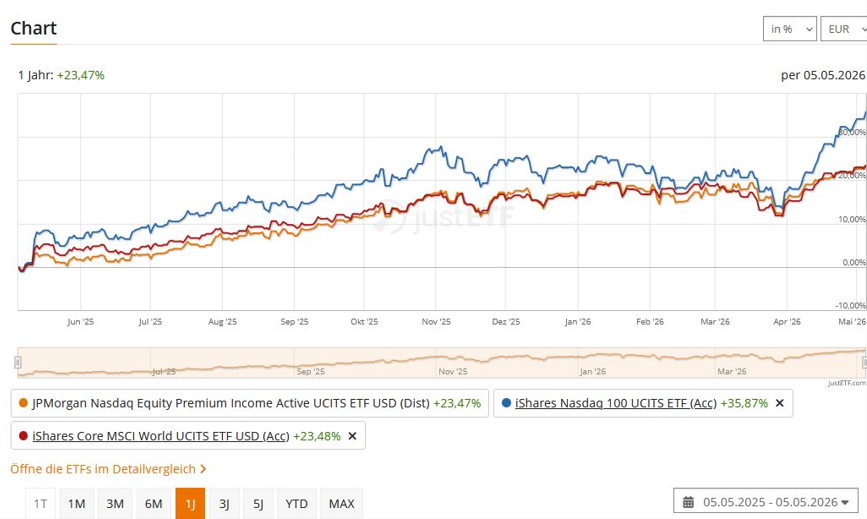Viewport: 867px width, 519px height.
Task: Click the 'per 05.05.2026' date label
Action: coord(823,75)
